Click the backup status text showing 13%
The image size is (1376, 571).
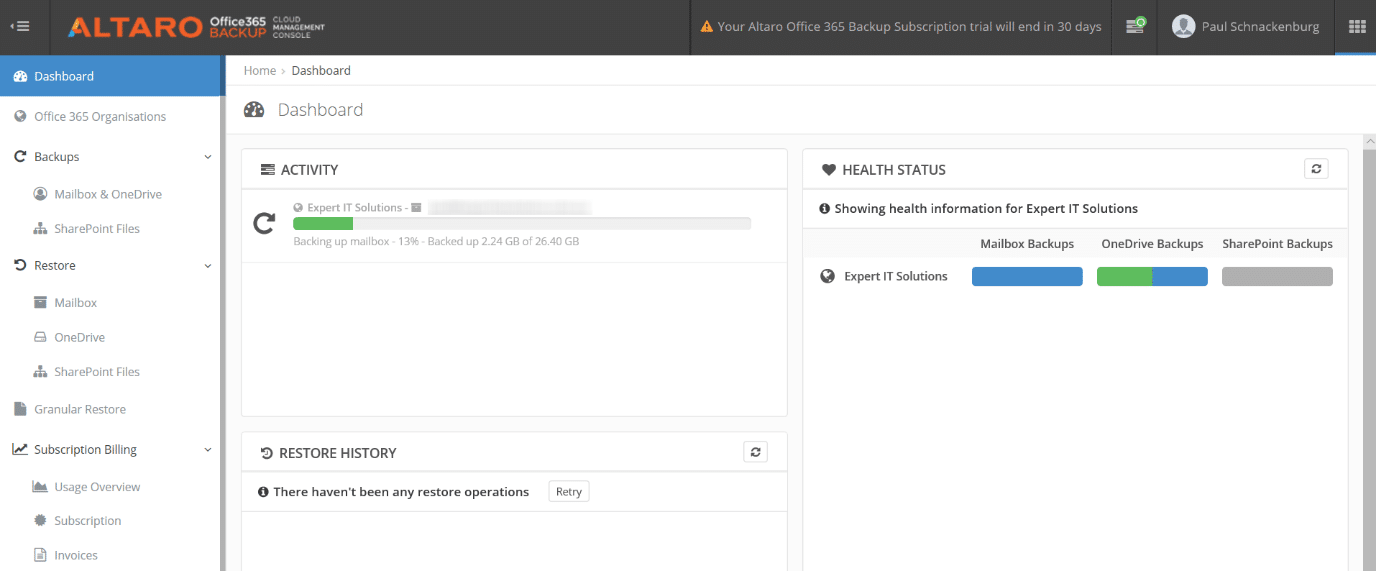[436, 242]
